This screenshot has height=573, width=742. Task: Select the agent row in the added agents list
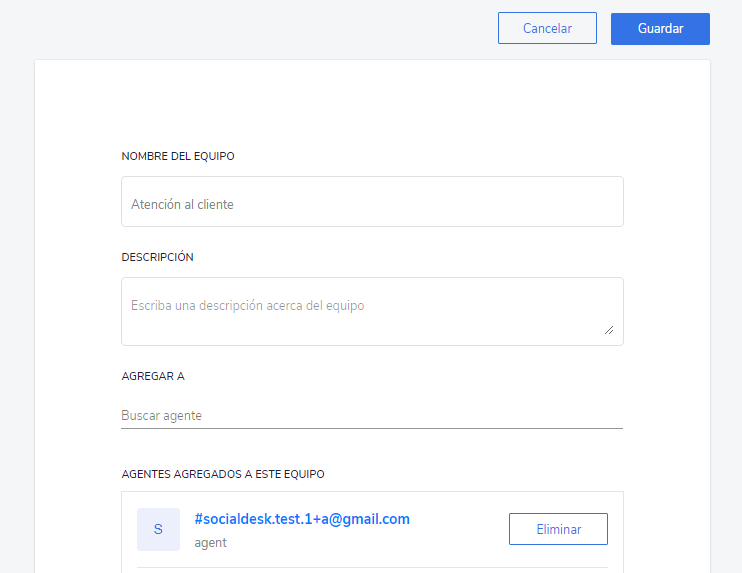pos(372,529)
